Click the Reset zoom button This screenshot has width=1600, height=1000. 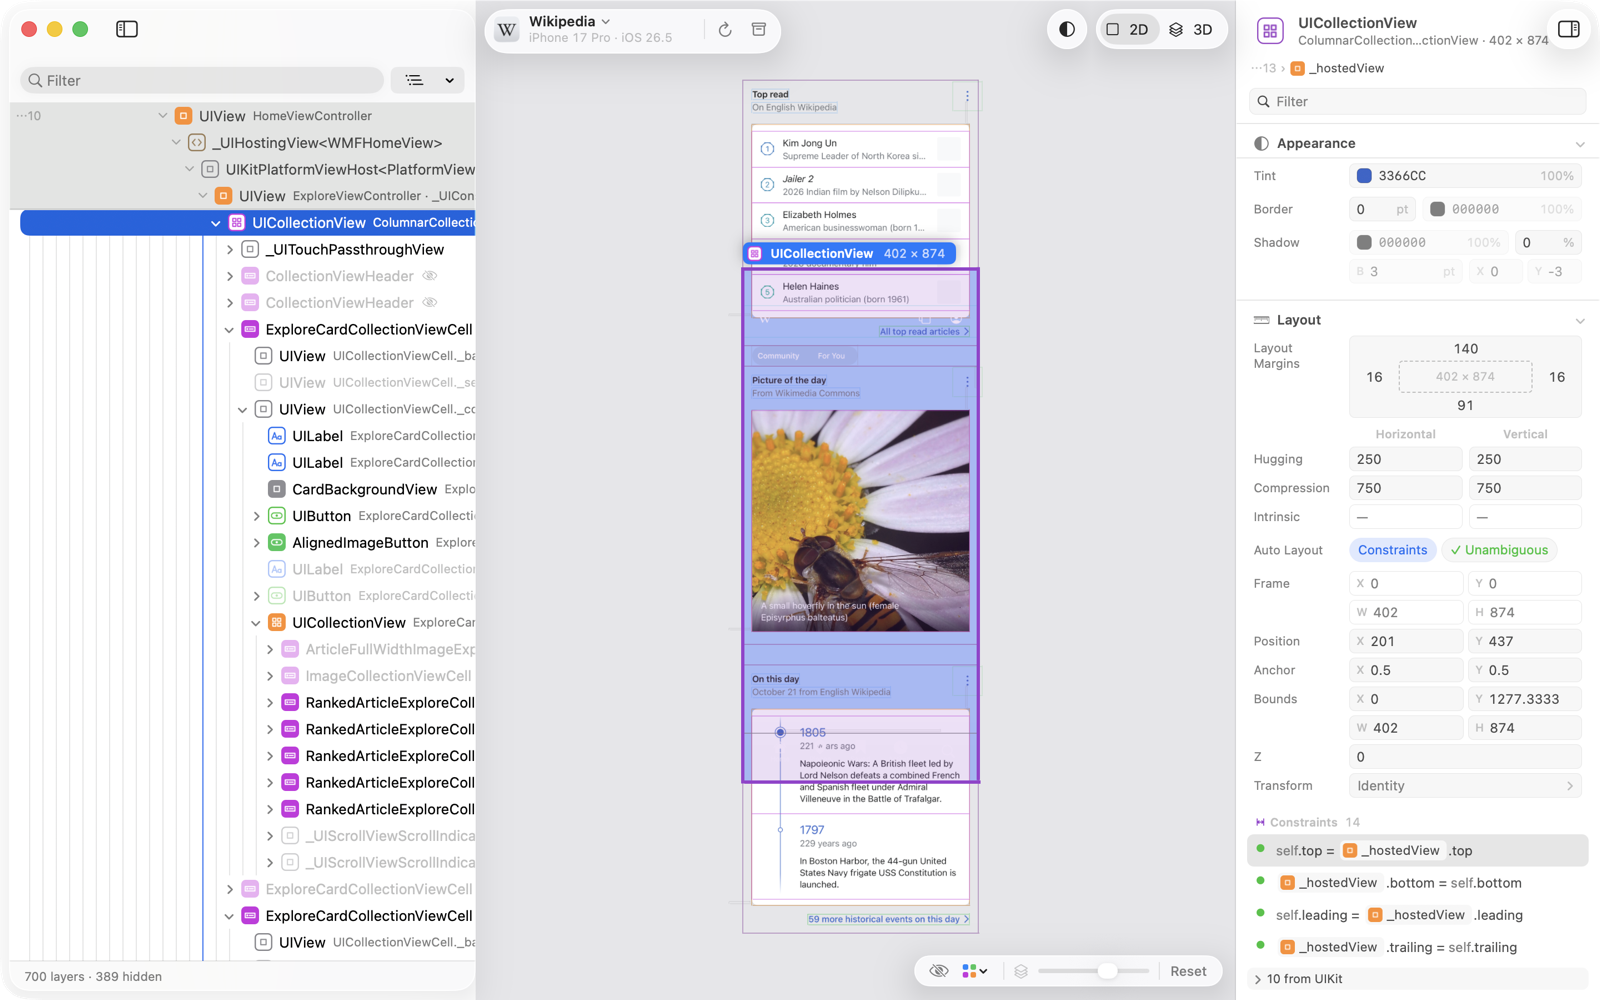point(1188,971)
